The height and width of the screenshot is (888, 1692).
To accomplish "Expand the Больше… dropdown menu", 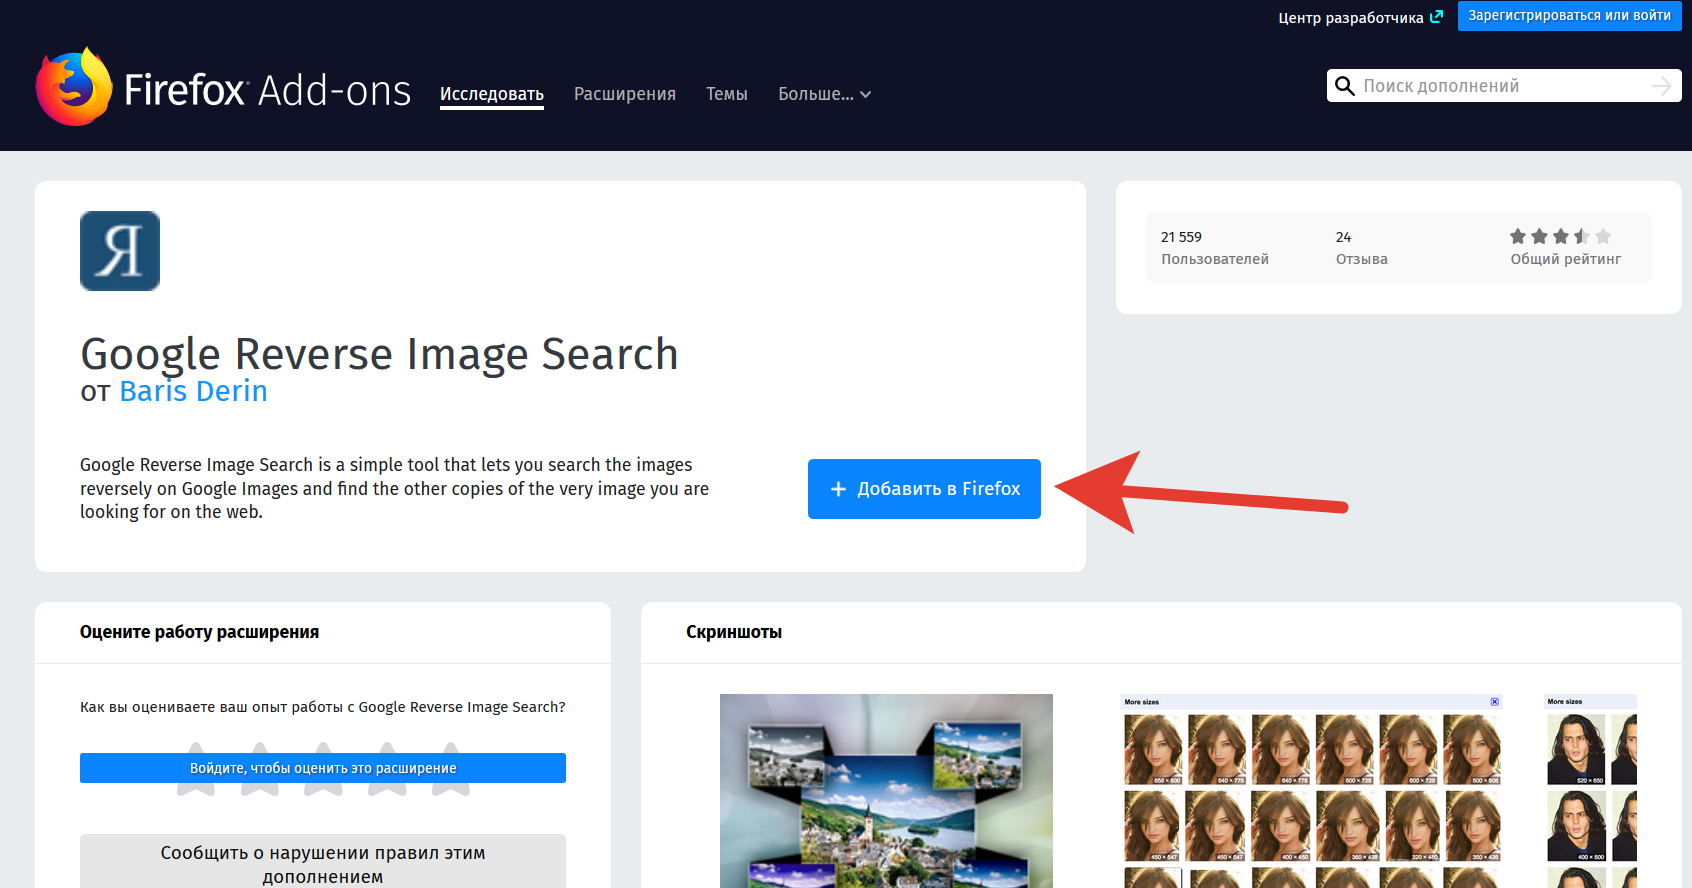I will pyautogui.click(x=824, y=94).
